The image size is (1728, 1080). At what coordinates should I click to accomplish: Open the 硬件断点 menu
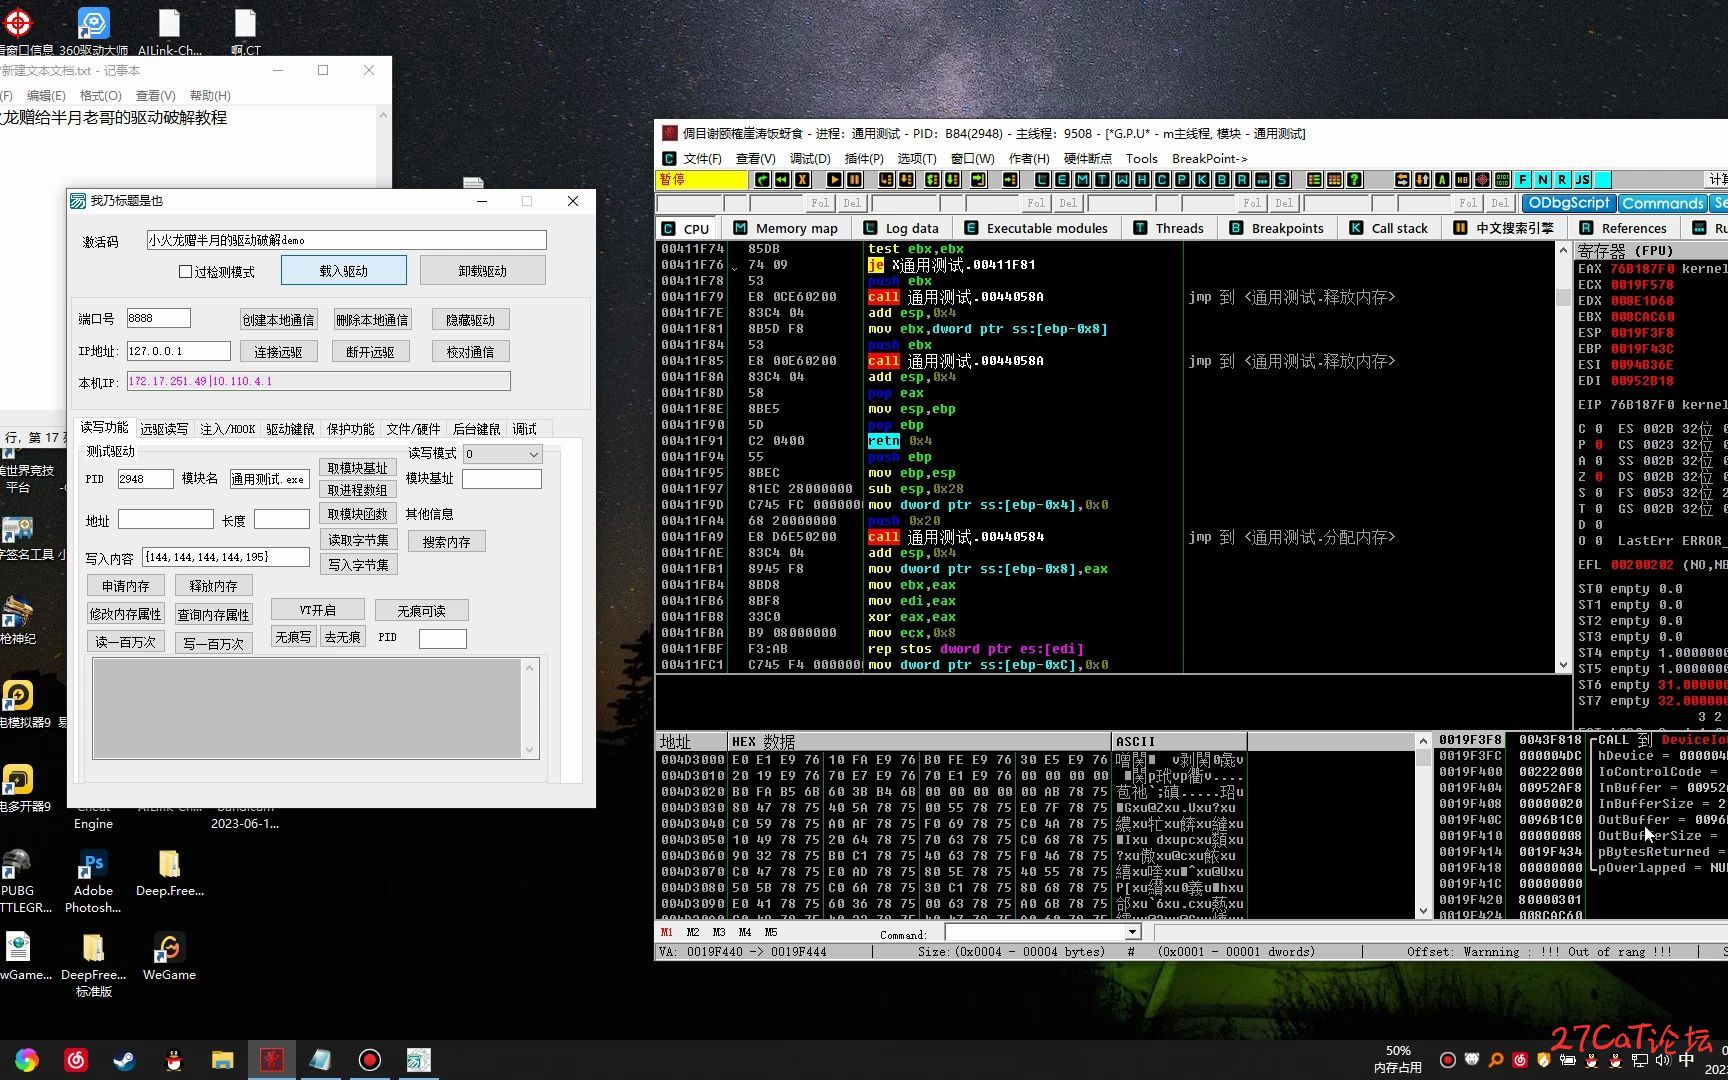[1087, 158]
